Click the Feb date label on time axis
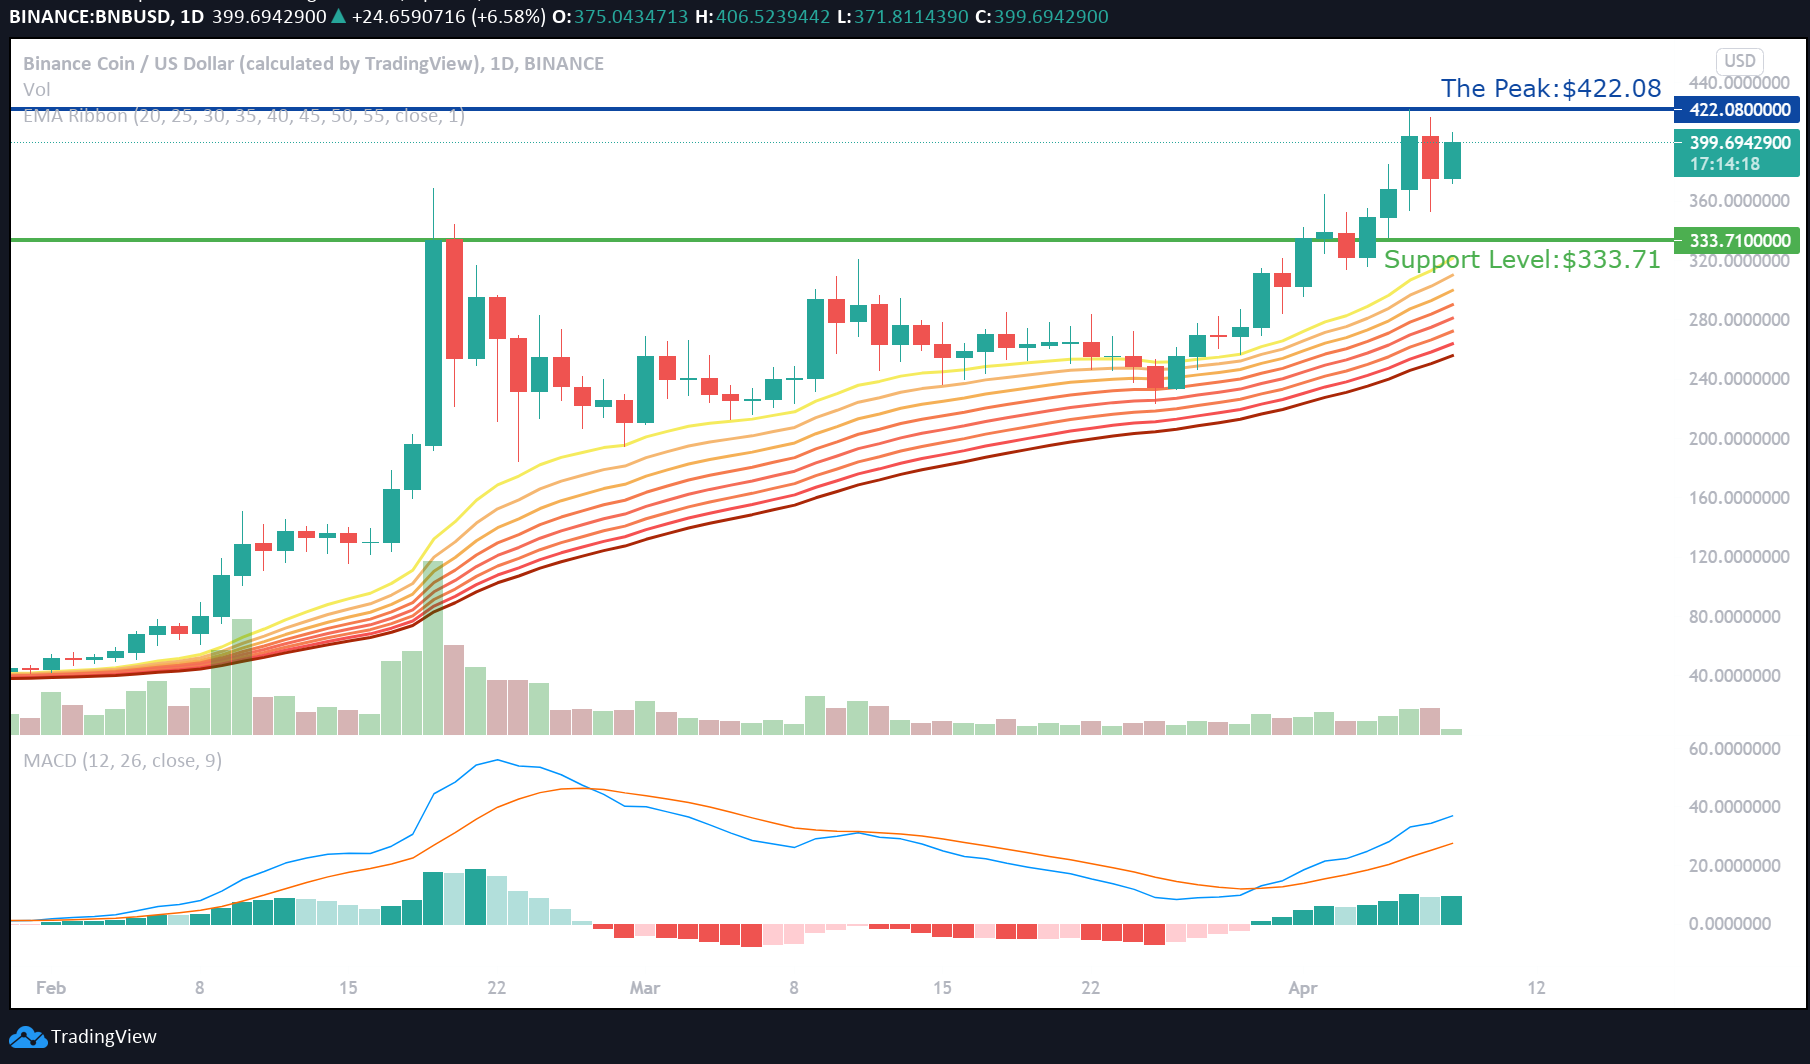Viewport: 1810px width, 1064px height. (51, 988)
